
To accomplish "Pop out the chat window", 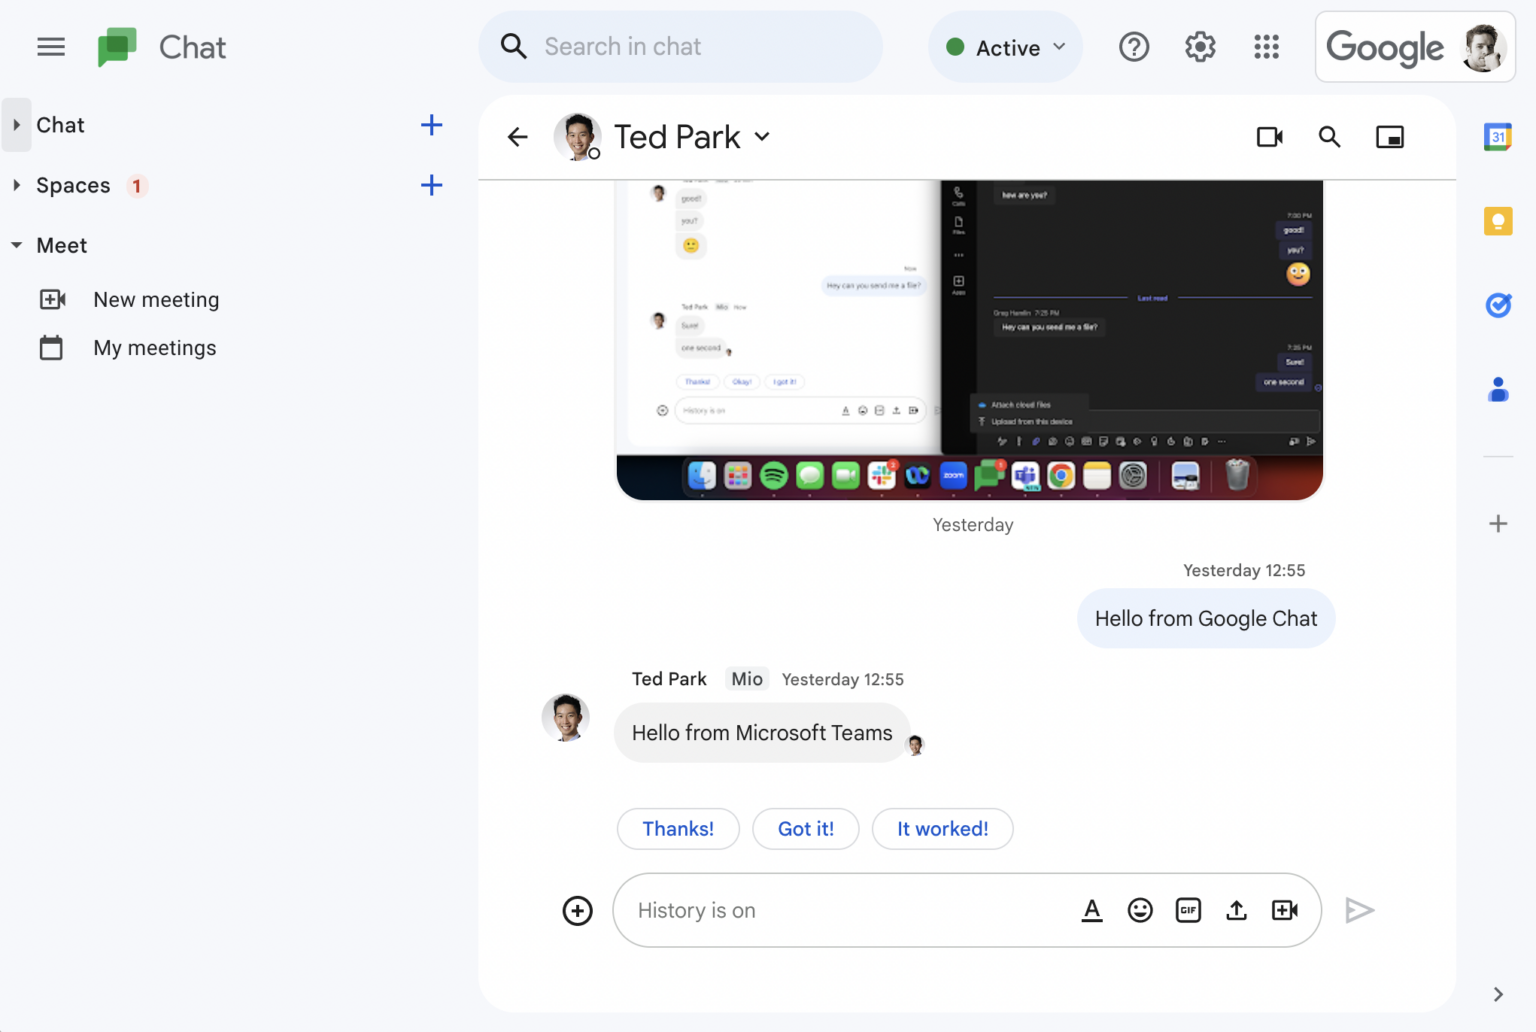I will (1389, 136).
